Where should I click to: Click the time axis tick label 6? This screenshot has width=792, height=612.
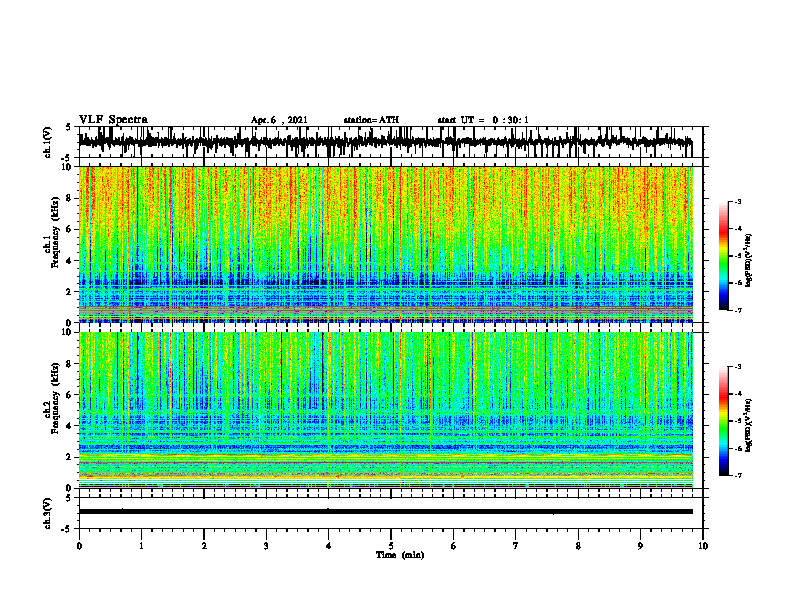click(x=454, y=546)
